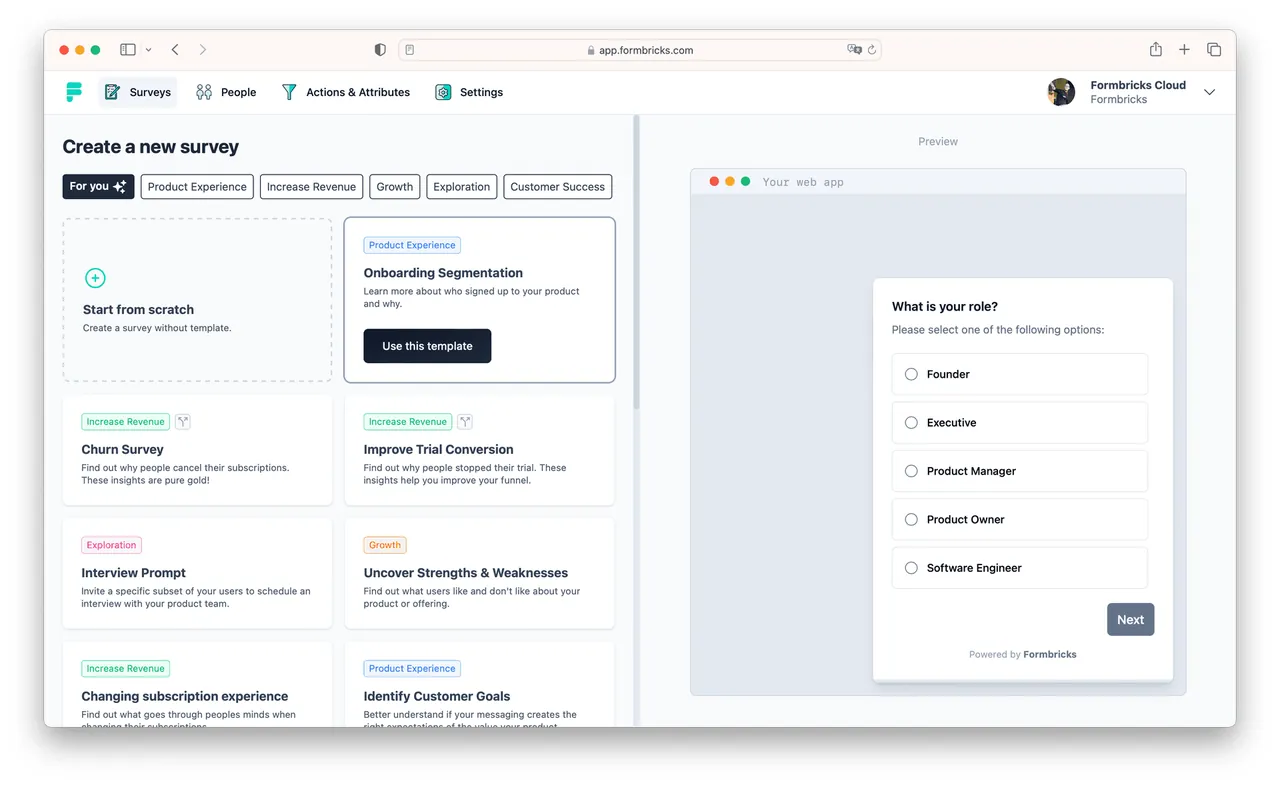Image resolution: width=1280 pixels, height=785 pixels.
Task: Open new tab with plus icon
Action: tap(1184, 49)
